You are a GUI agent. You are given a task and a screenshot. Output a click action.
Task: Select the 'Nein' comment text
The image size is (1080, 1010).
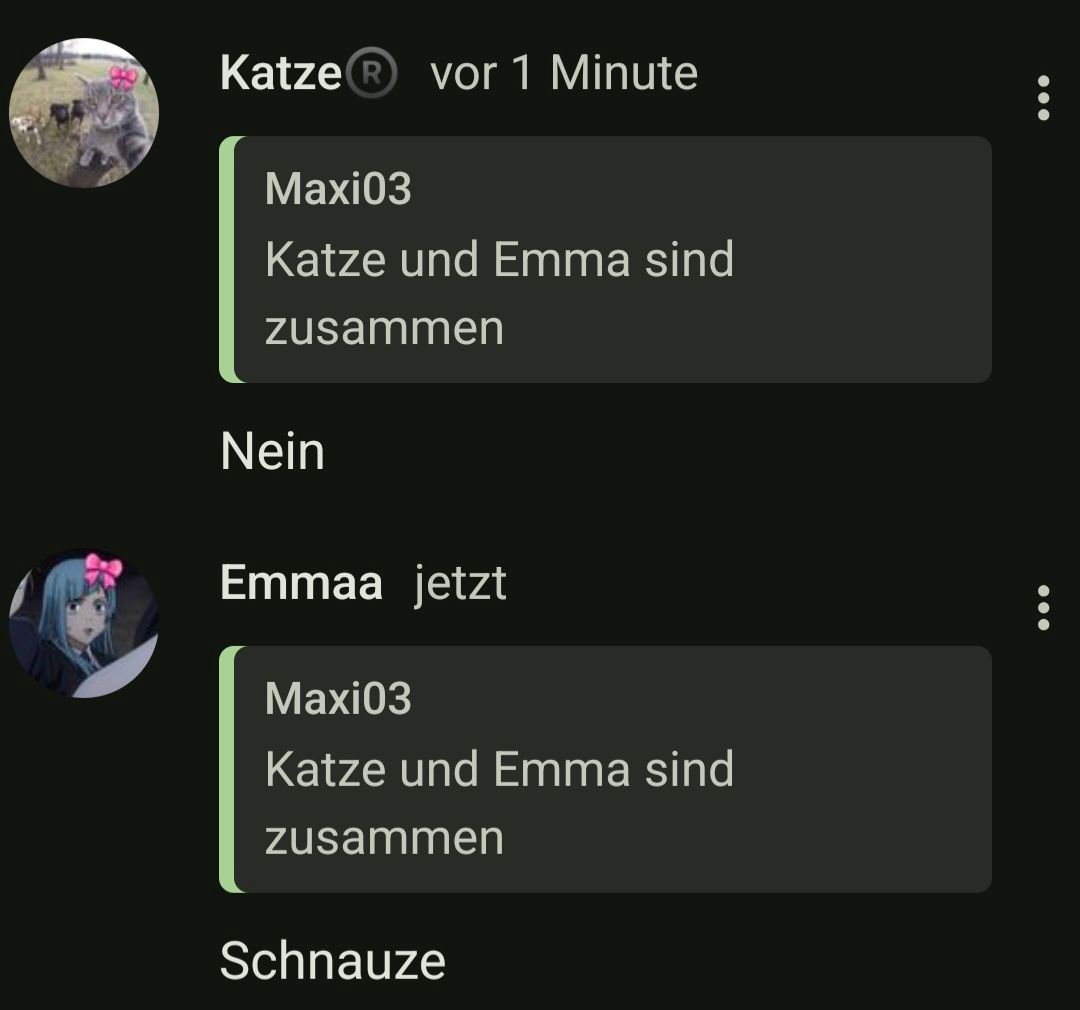[x=273, y=452]
